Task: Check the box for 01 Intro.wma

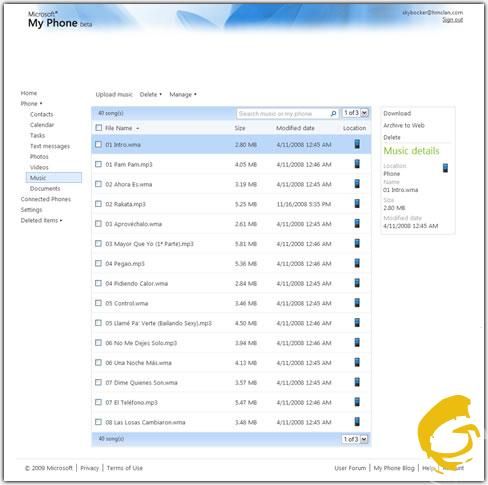Action: [x=98, y=144]
